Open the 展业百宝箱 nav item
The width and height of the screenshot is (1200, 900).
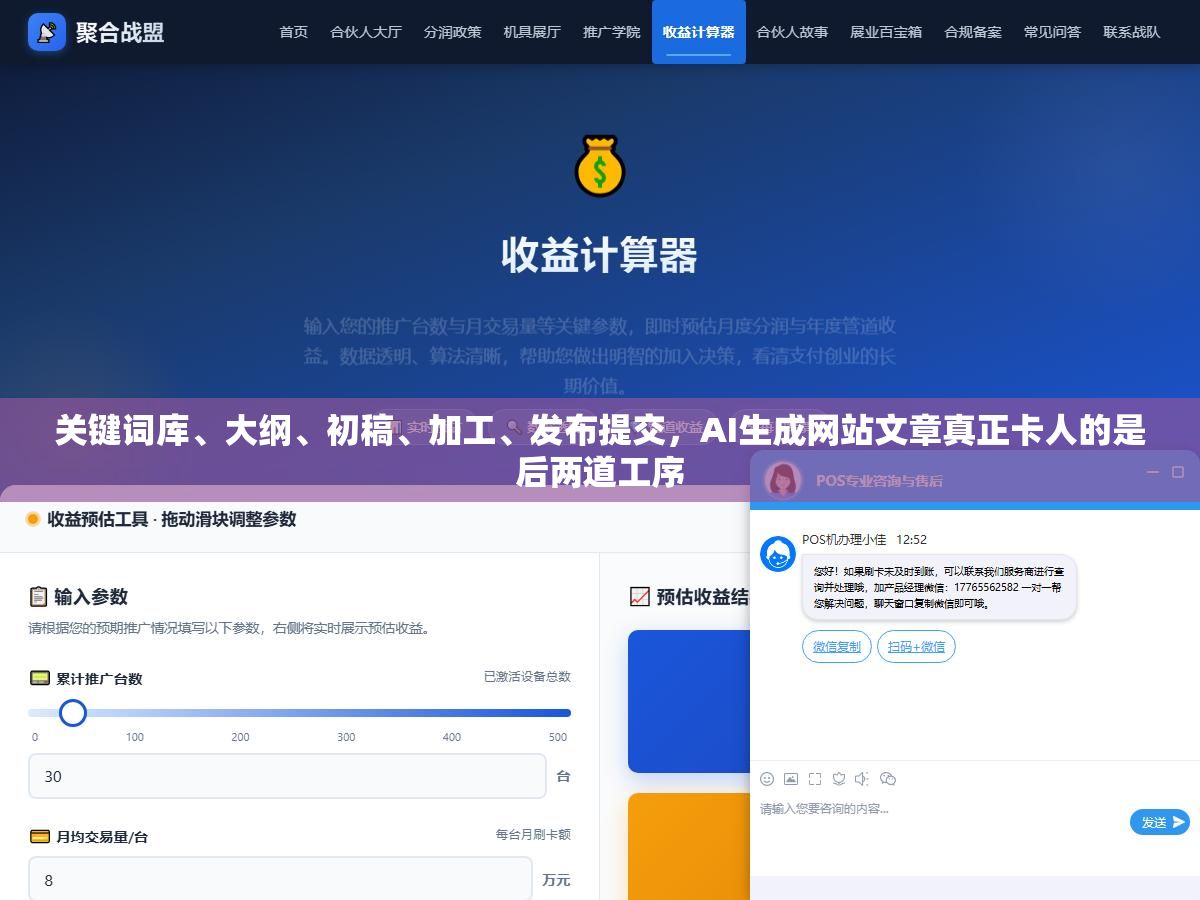(x=886, y=32)
